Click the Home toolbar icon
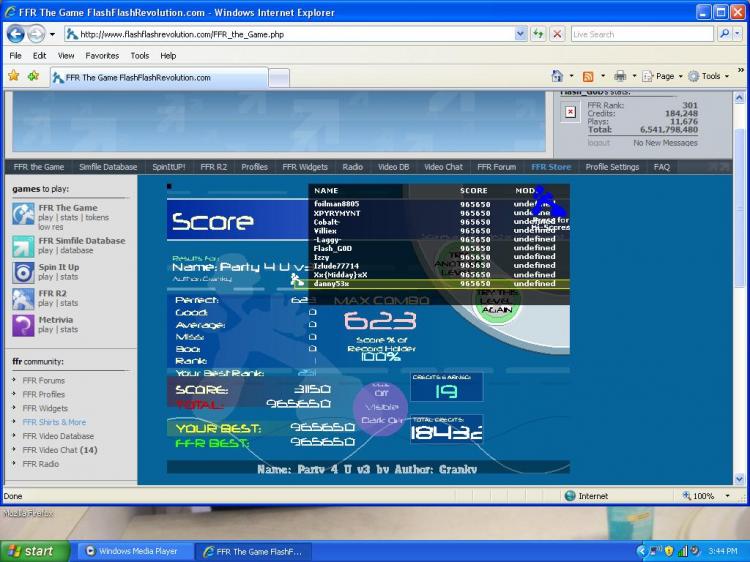This screenshot has width=750, height=562. click(557, 76)
